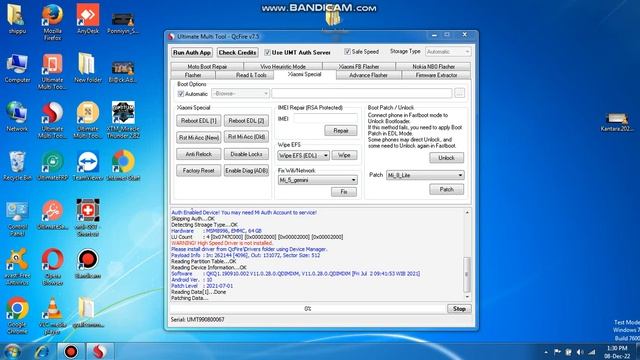This screenshot has height=360, width=640.
Task: Select the Kantara 202... file on the desktop
Action: pos(616,122)
